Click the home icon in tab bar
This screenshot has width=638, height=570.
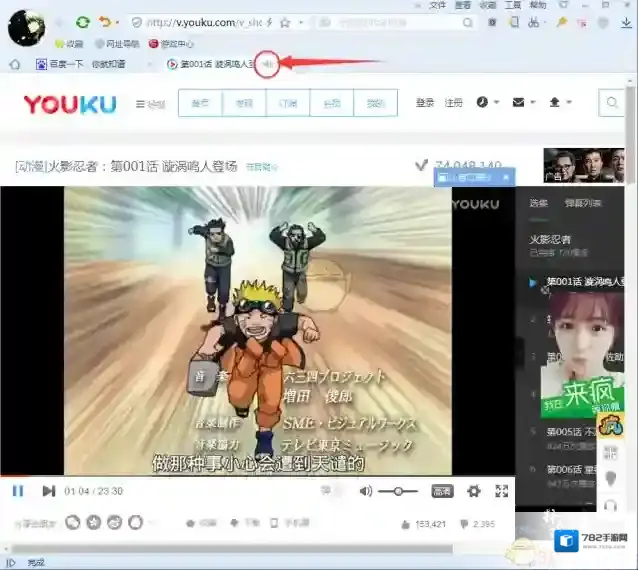[15, 64]
